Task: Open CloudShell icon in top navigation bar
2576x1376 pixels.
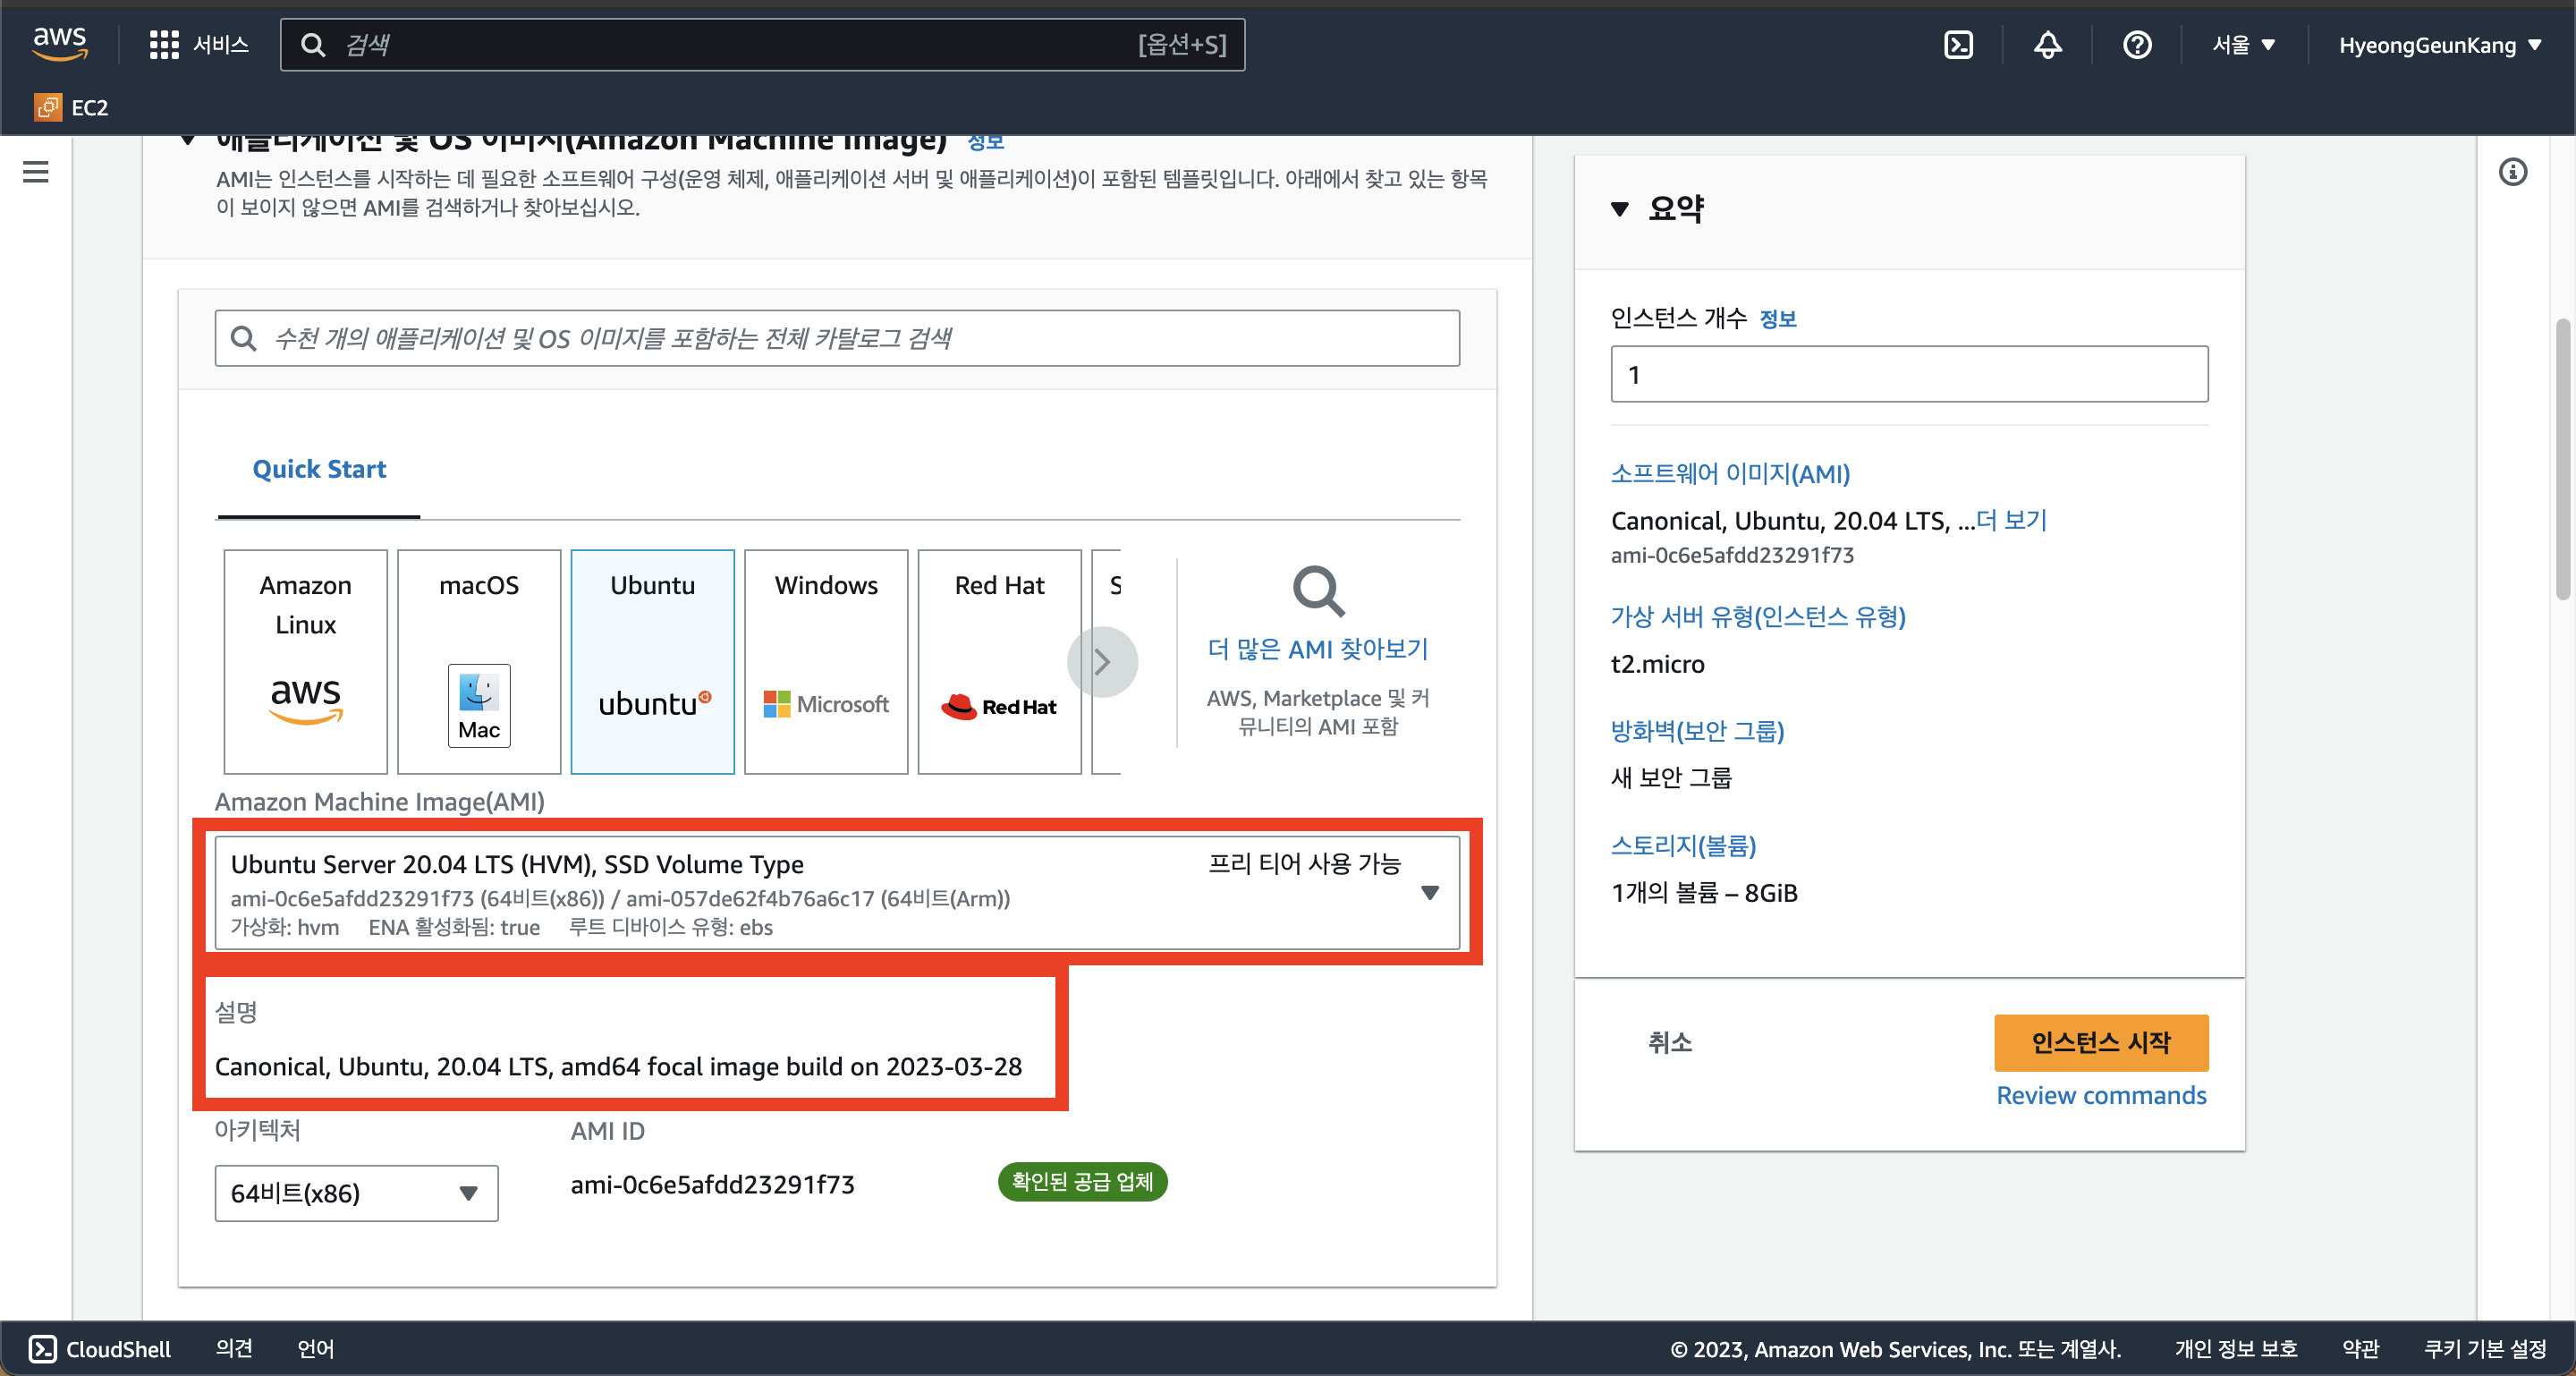Action: point(1957,45)
